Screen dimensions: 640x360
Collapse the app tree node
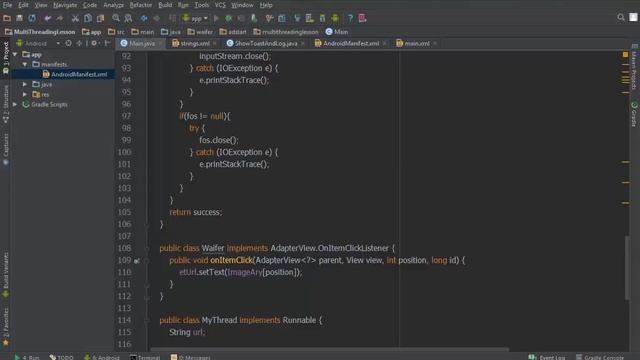pos(15,54)
